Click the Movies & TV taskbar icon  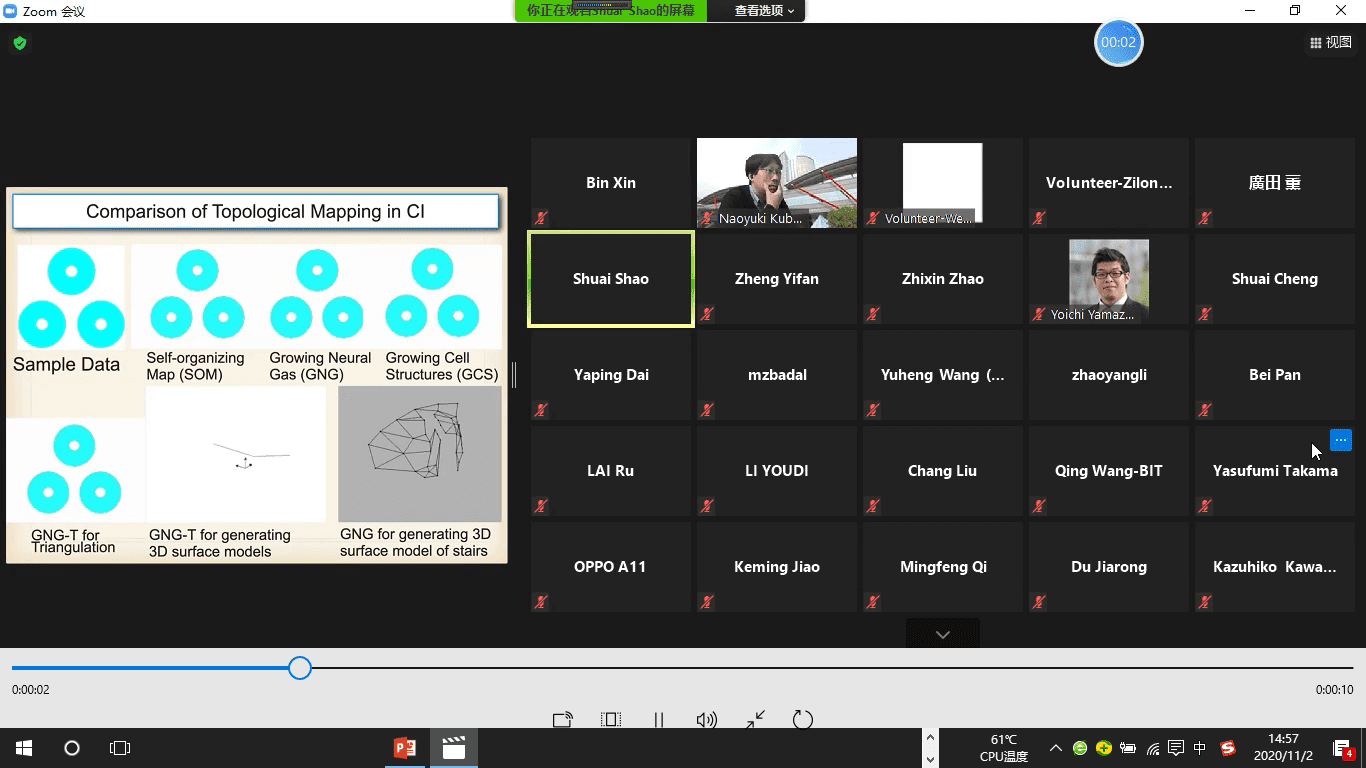pos(454,748)
